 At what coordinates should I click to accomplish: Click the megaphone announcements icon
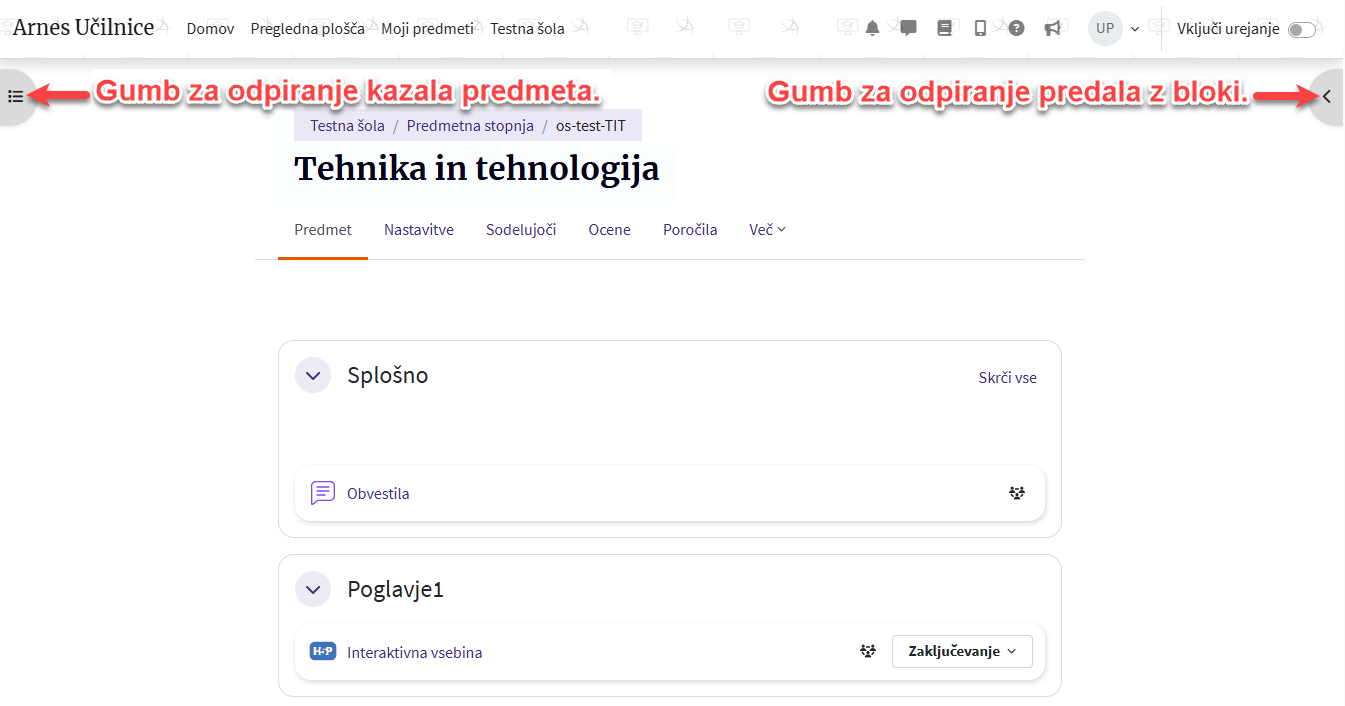[1052, 29]
